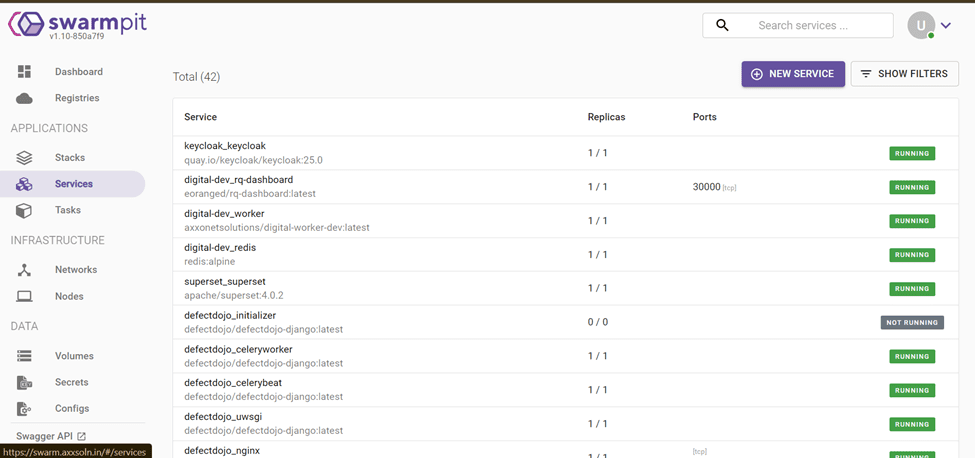
Task: Open the Dashboard icon in sidebar
Action: click(25, 72)
